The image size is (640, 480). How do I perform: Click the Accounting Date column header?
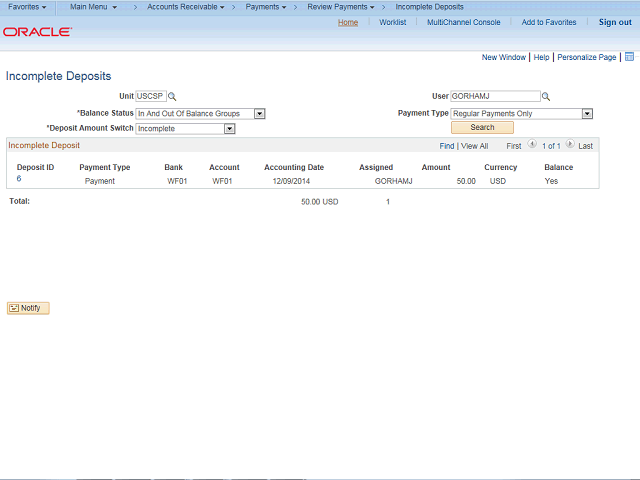294,167
